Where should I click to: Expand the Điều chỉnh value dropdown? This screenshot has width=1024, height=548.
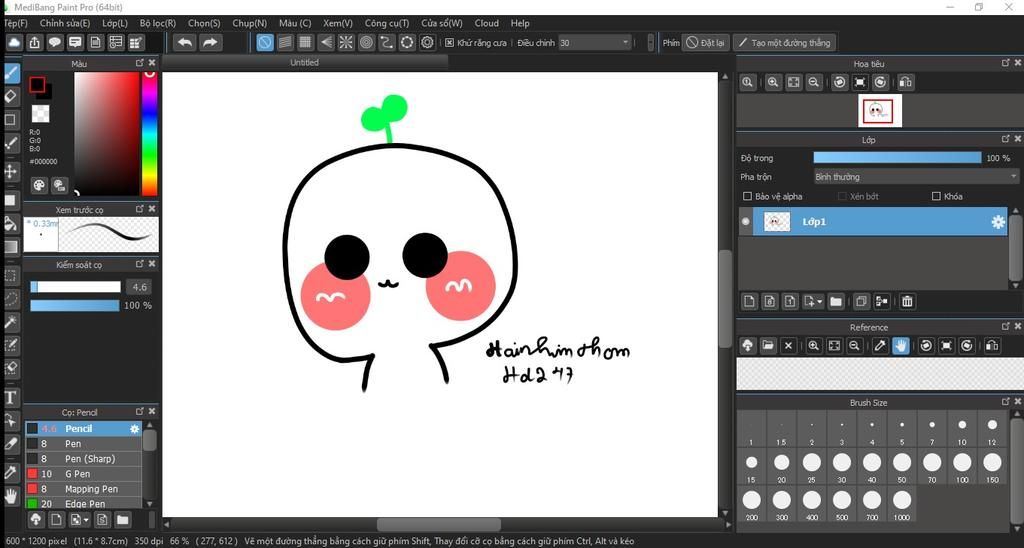tap(626, 43)
